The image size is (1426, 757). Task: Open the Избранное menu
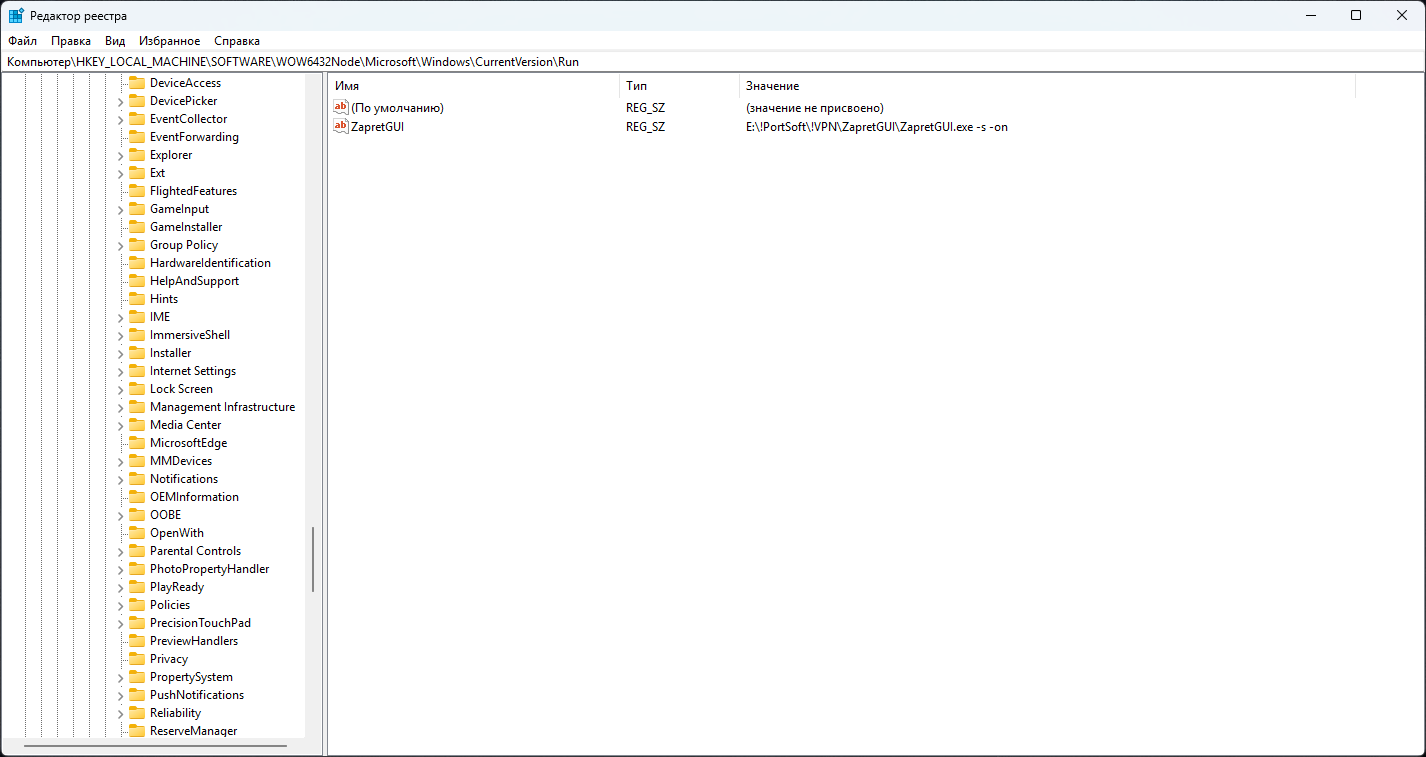[170, 41]
